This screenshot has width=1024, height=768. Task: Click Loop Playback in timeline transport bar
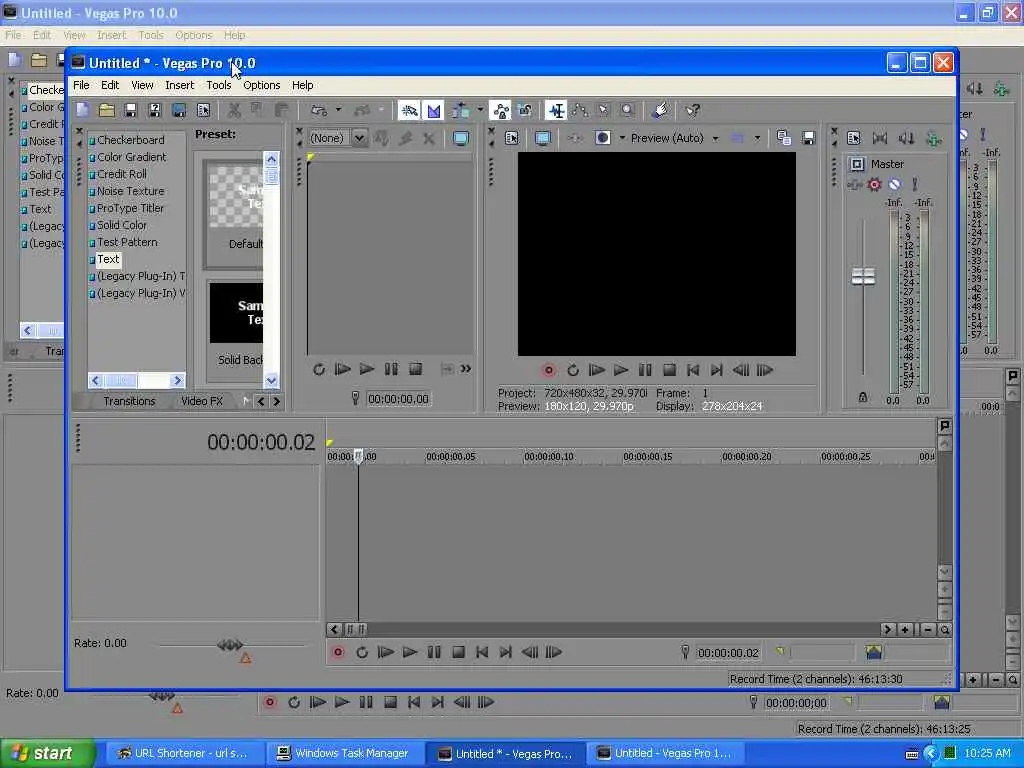[x=362, y=652]
